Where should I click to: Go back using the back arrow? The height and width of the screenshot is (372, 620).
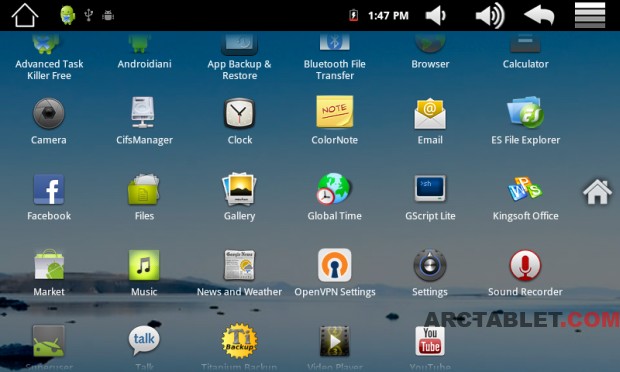539,16
